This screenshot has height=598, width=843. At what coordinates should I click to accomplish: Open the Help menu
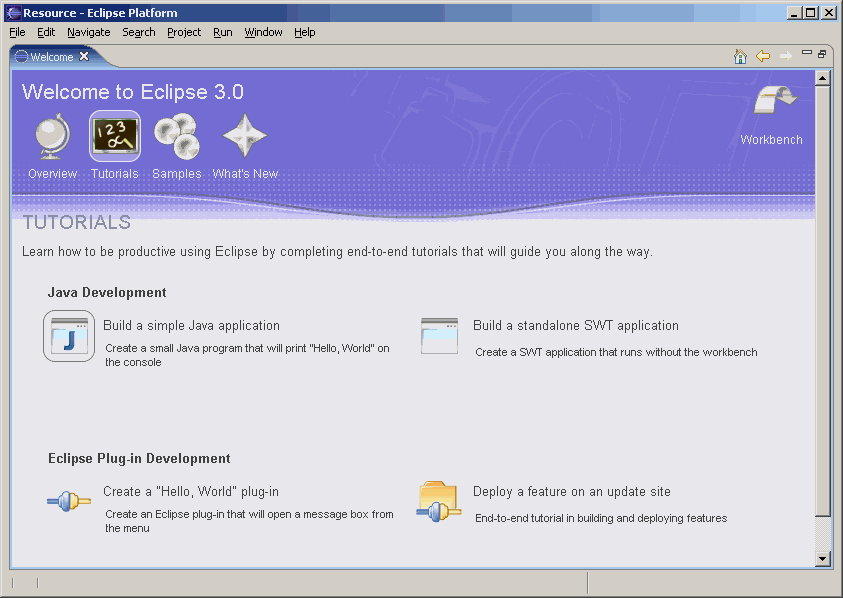point(305,32)
